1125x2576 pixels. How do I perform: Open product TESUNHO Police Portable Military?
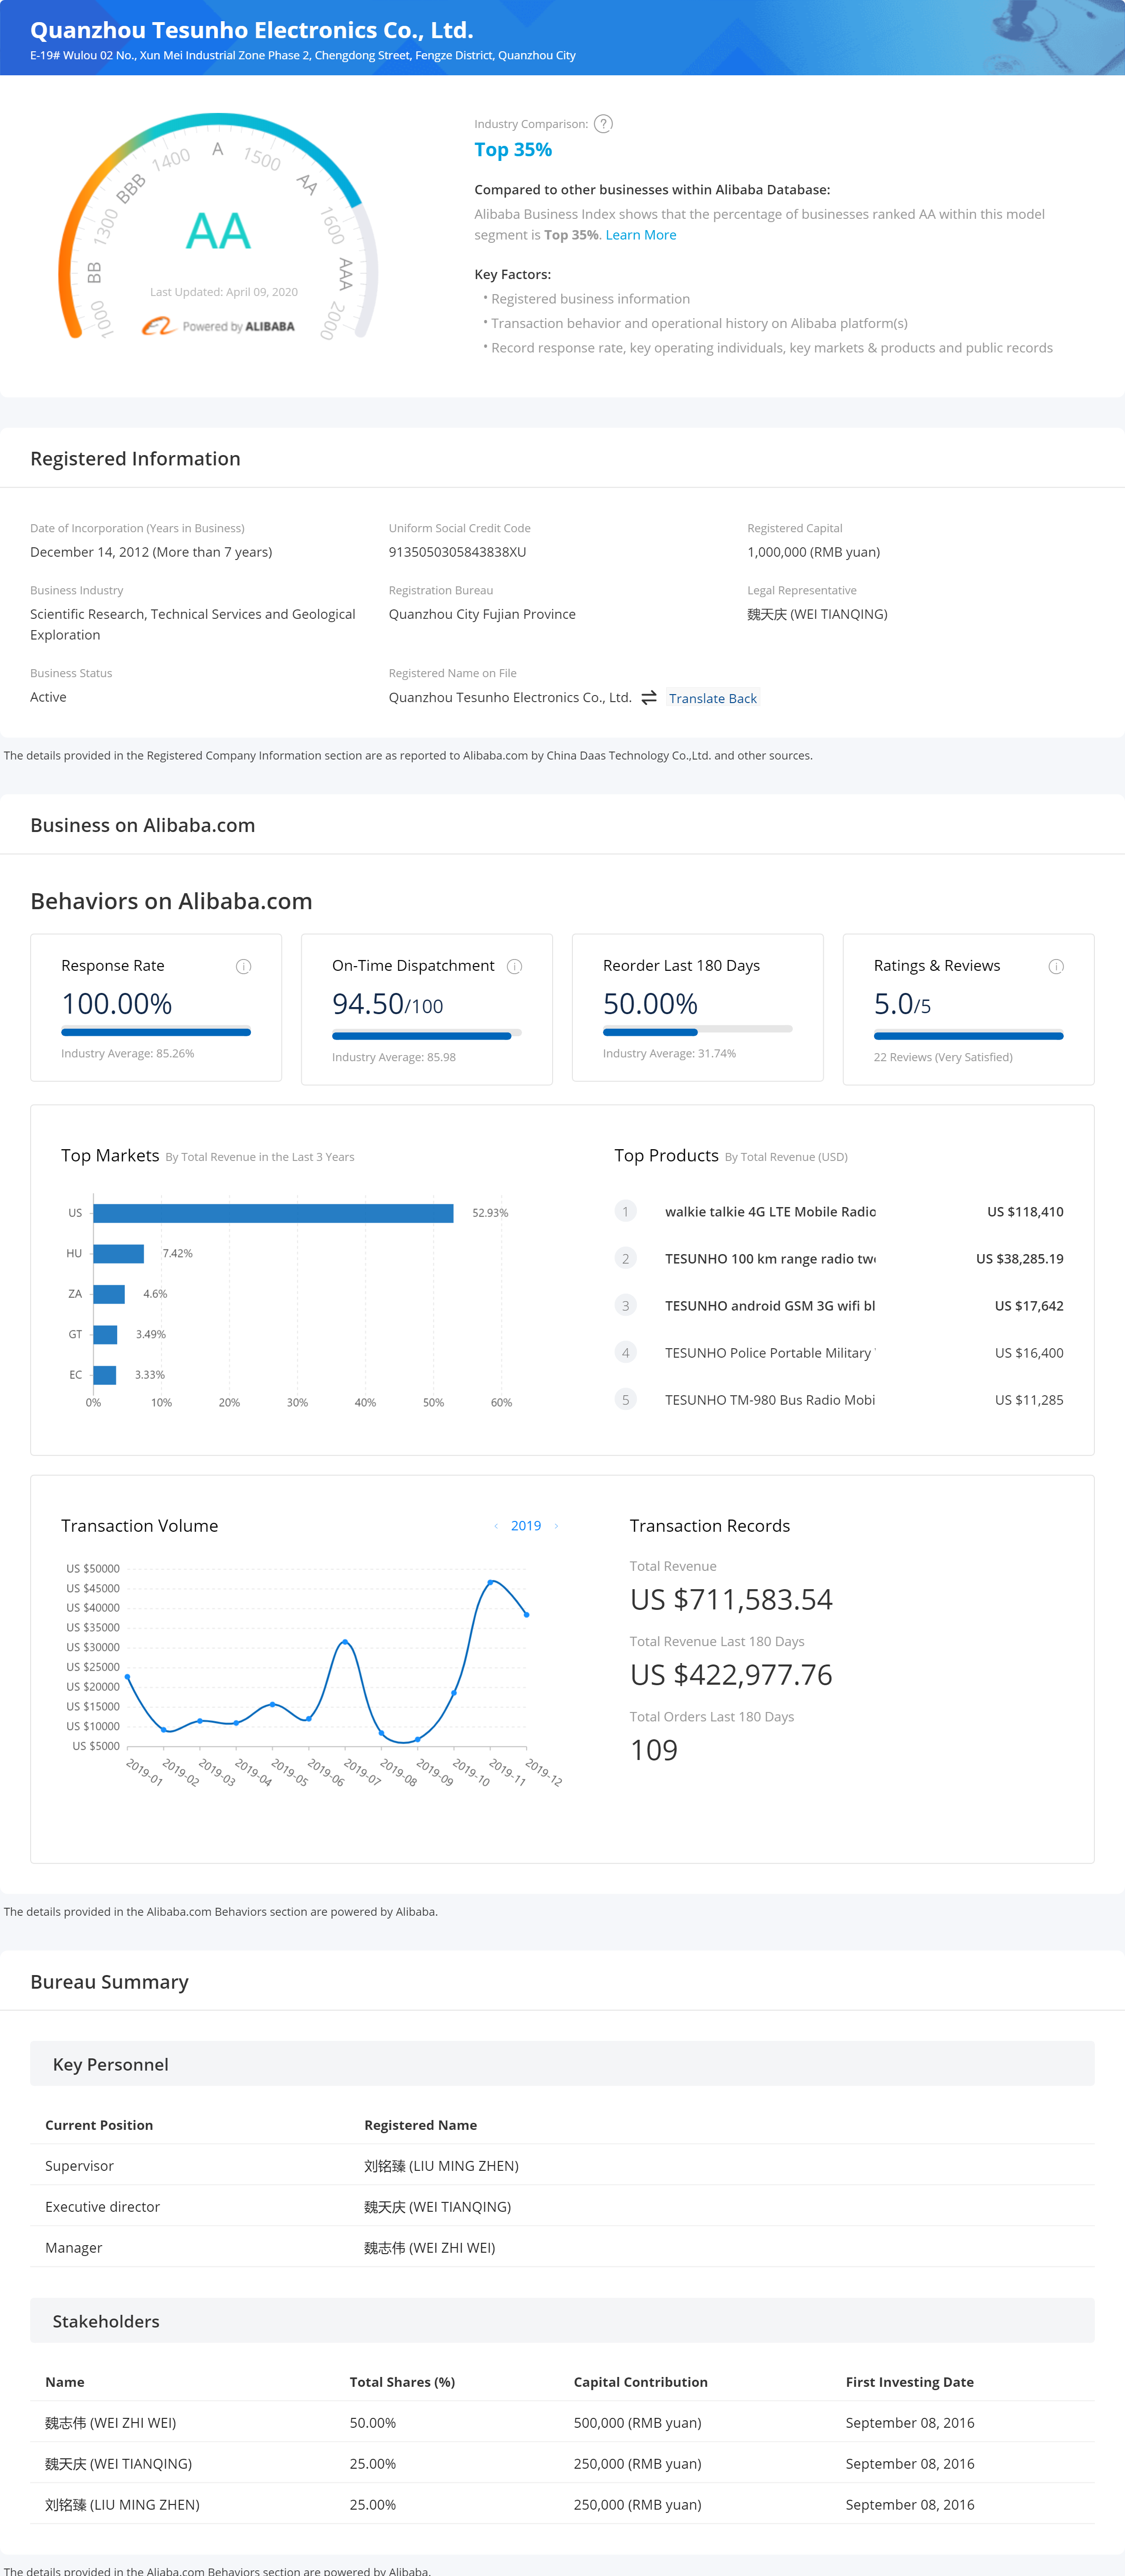(770, 1353)
